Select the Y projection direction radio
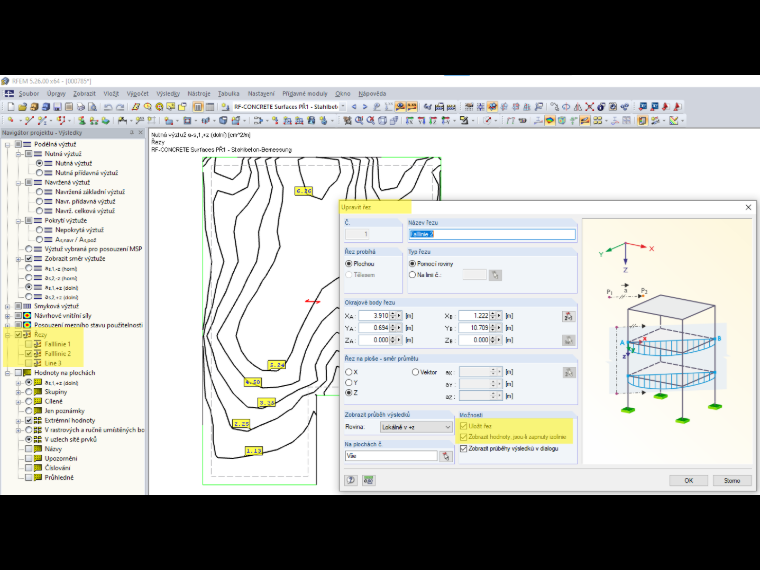The height and width of the screenshot is (570, 760). [x=348, y=382]
